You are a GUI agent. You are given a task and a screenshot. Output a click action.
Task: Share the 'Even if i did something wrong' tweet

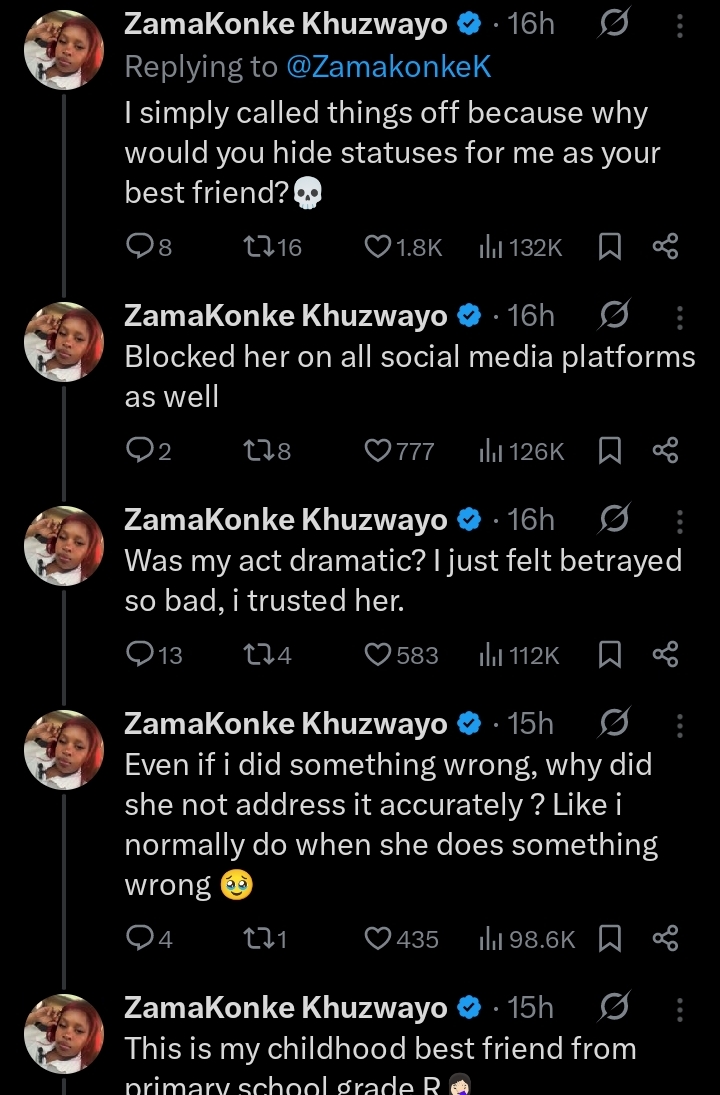[x=665, y=939]
